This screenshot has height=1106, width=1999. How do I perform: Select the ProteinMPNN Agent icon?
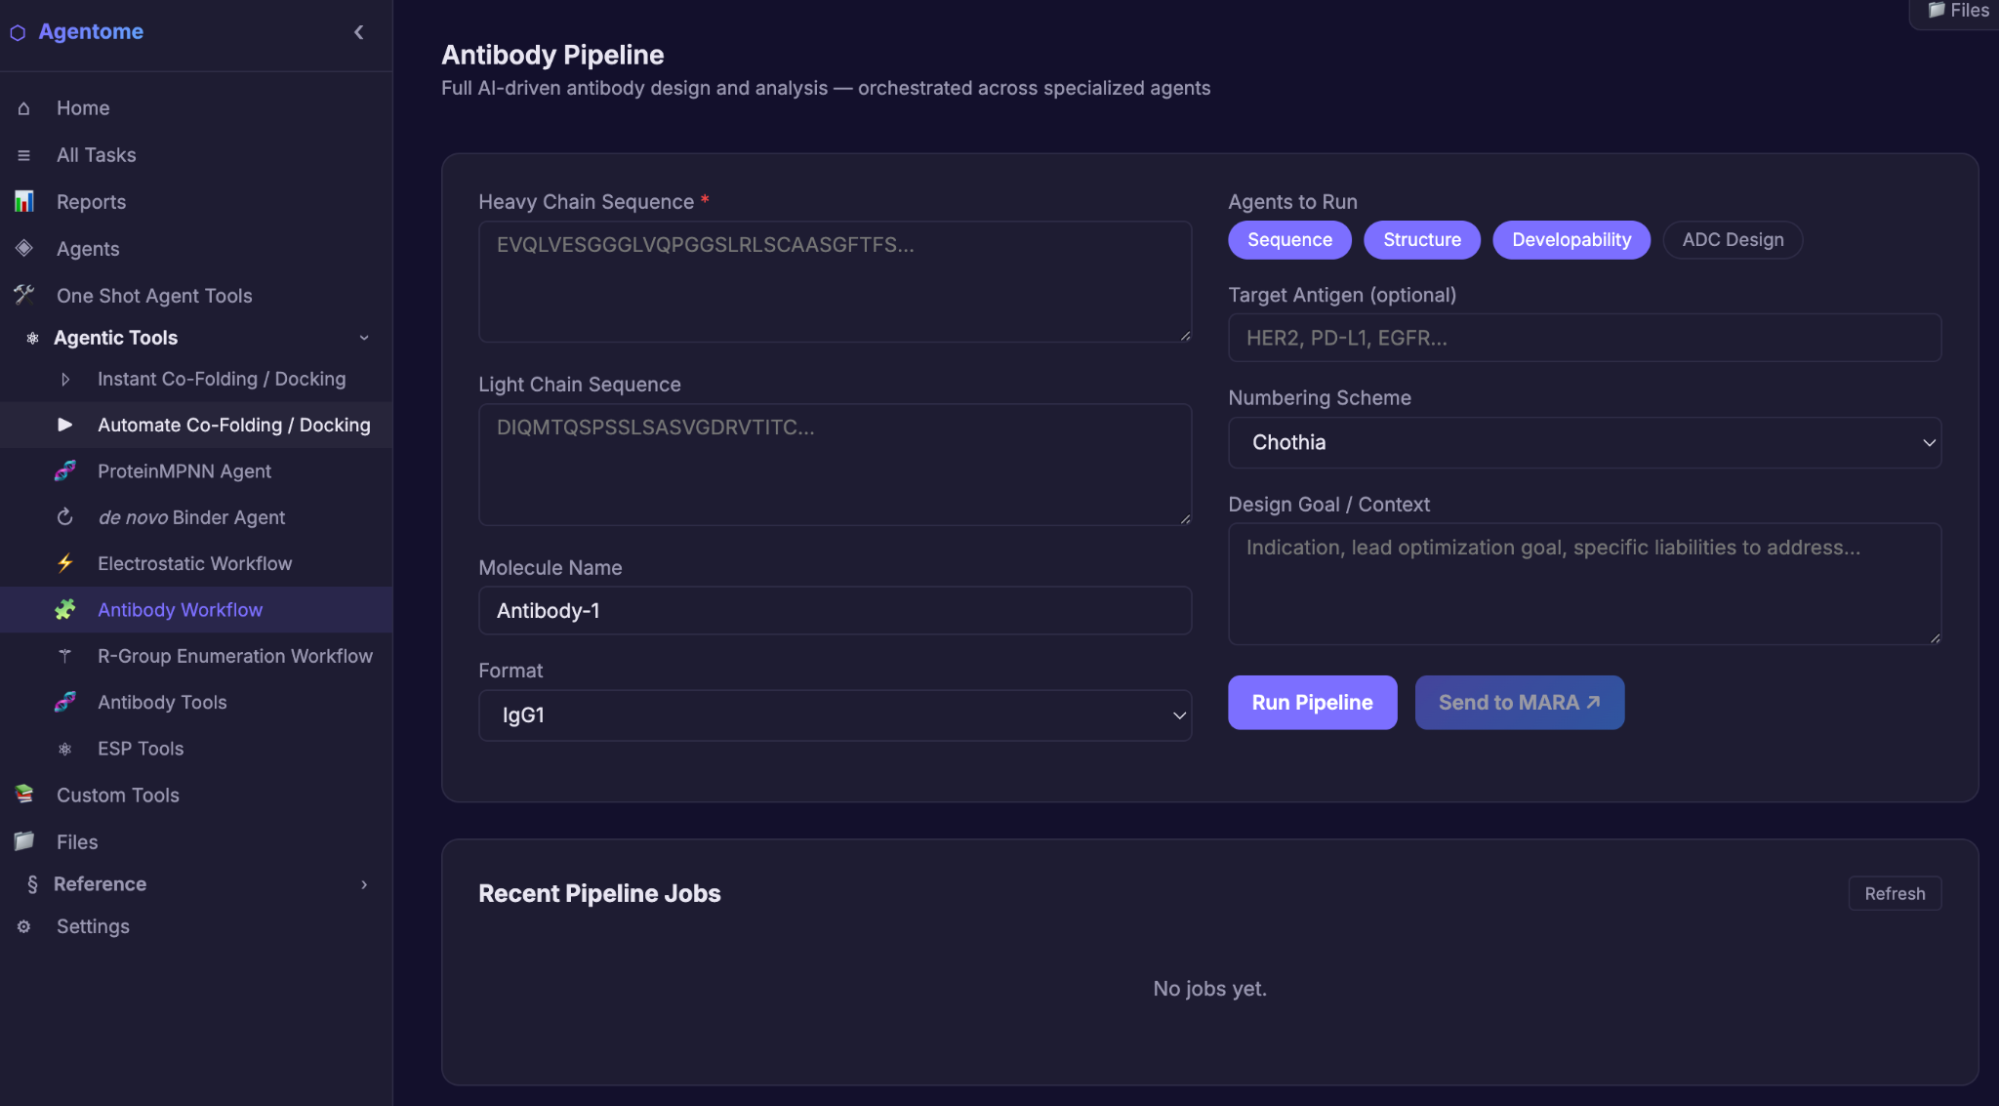coord(64,470)
